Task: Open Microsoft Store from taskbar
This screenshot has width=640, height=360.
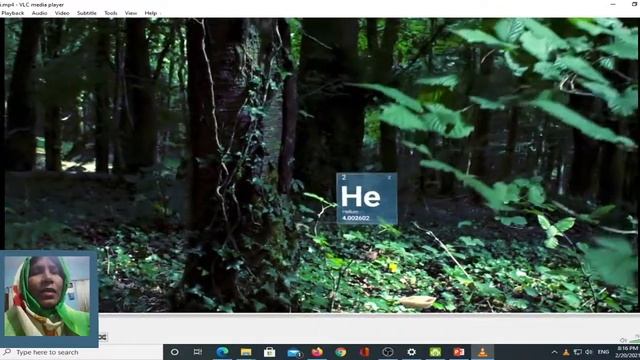Action: pos(269,352)
